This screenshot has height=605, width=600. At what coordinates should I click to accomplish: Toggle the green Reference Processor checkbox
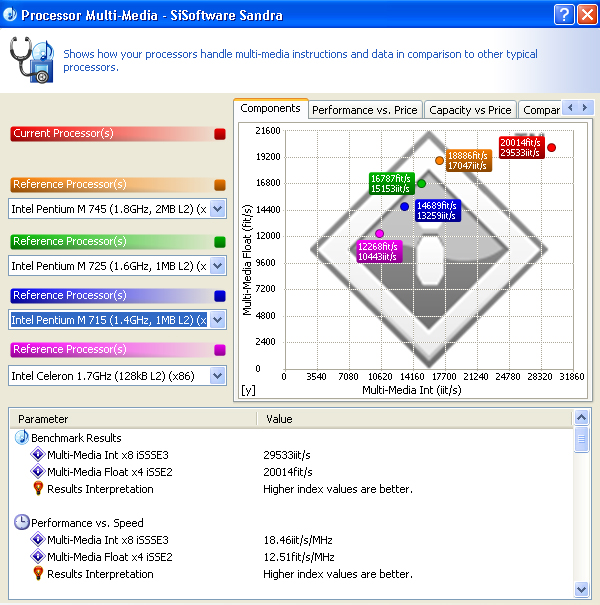[x=220, y=242]
